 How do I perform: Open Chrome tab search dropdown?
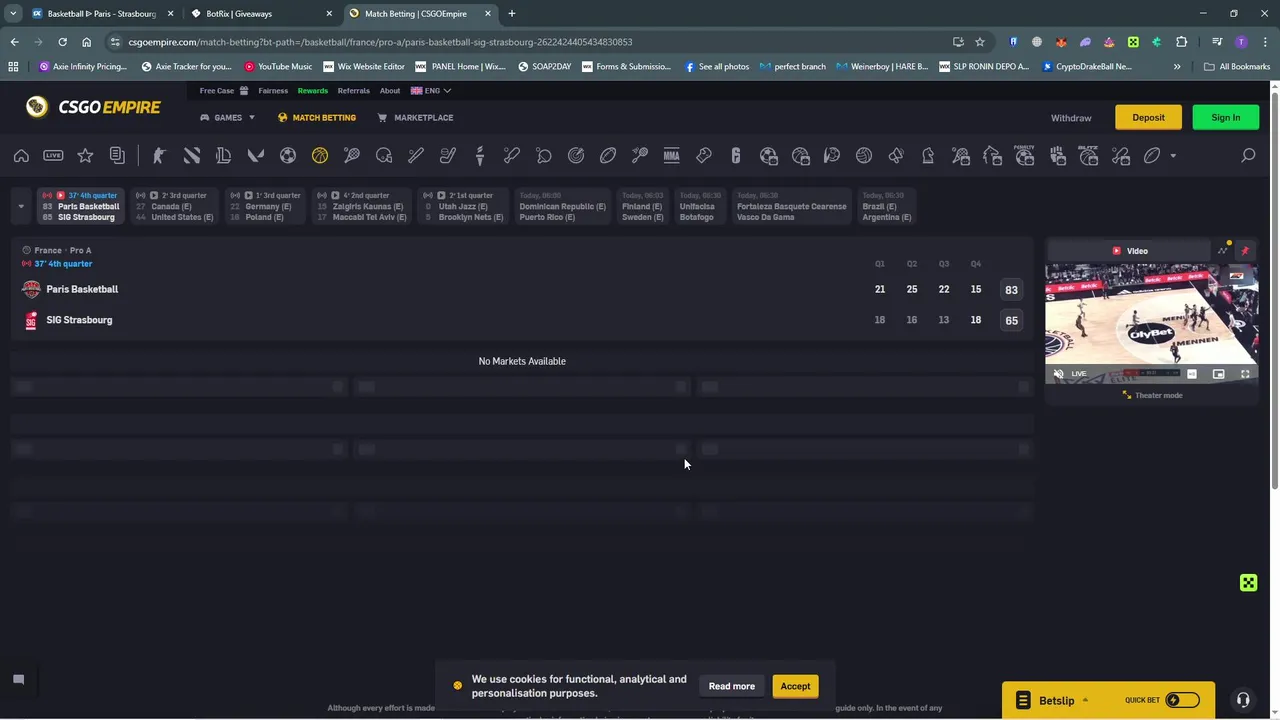point(13,14)
